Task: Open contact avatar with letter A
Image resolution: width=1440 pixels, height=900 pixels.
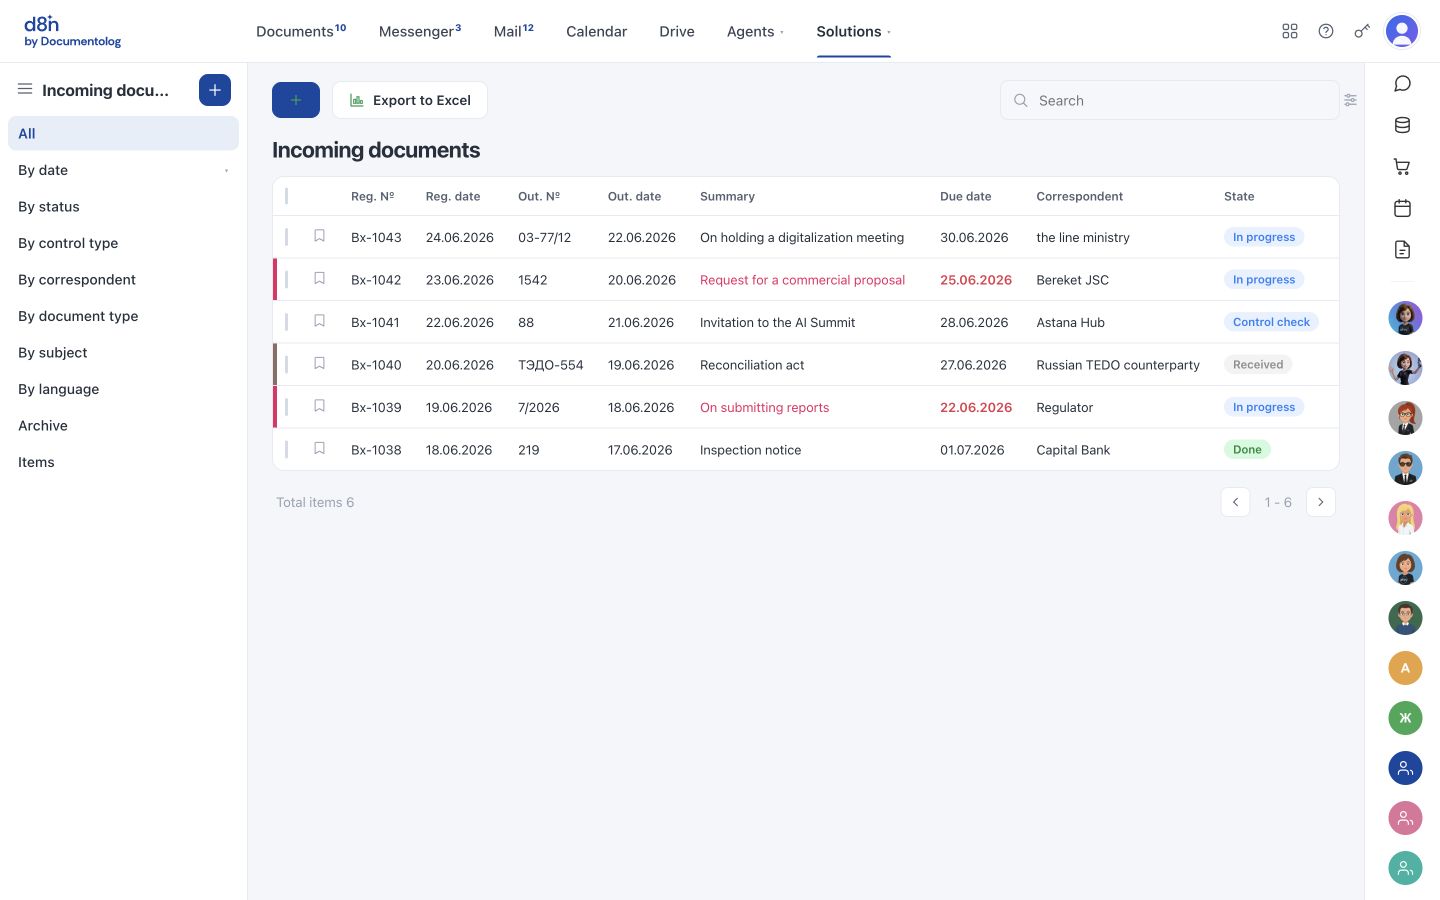Action: pos(1405,668)
